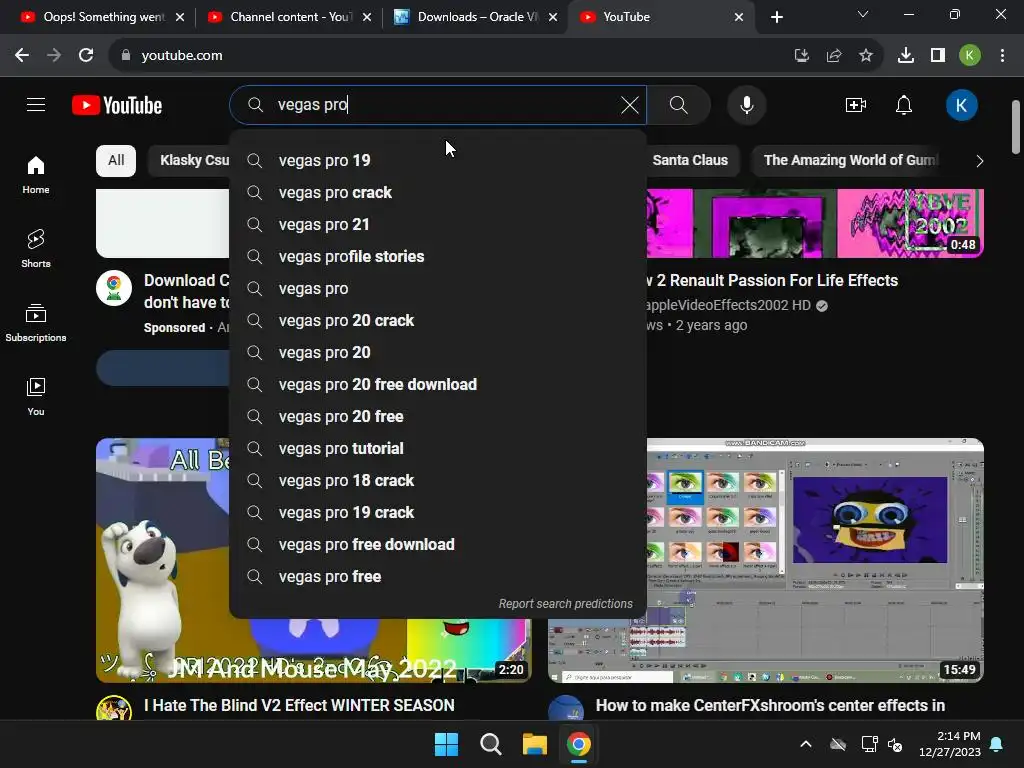Select suggestion 'vegas pro 20 free download'
Screen dimensions: 1024x768
438,385
